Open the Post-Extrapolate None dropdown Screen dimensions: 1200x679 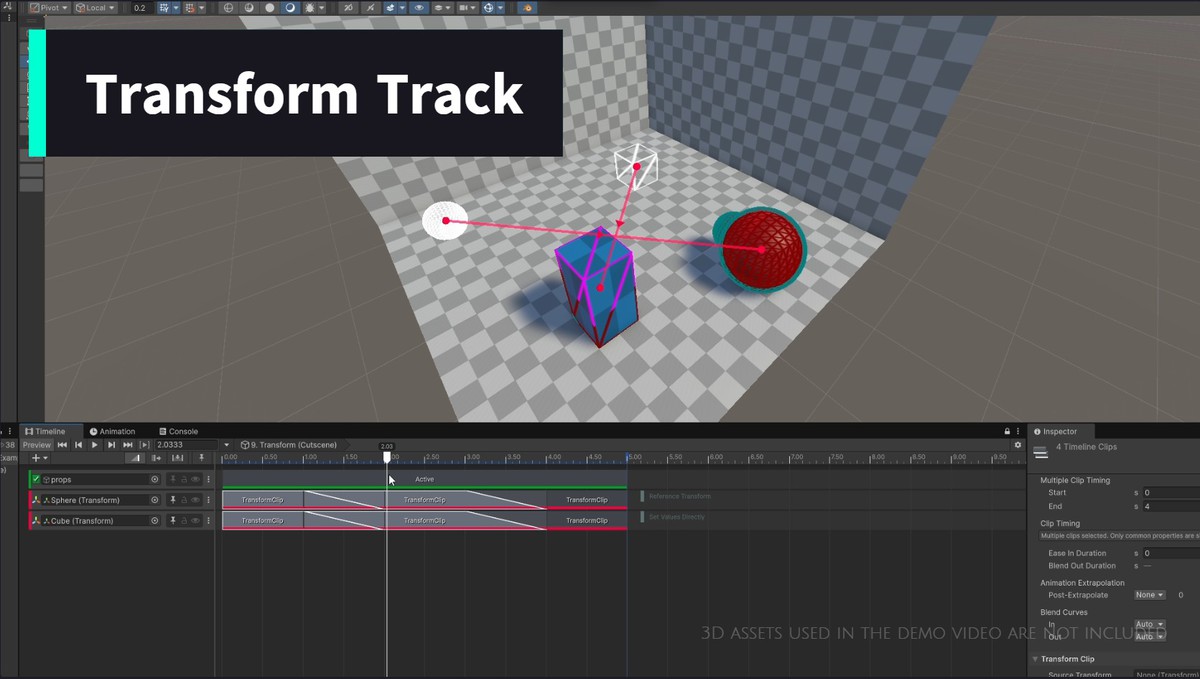[x=1150, y=595]
